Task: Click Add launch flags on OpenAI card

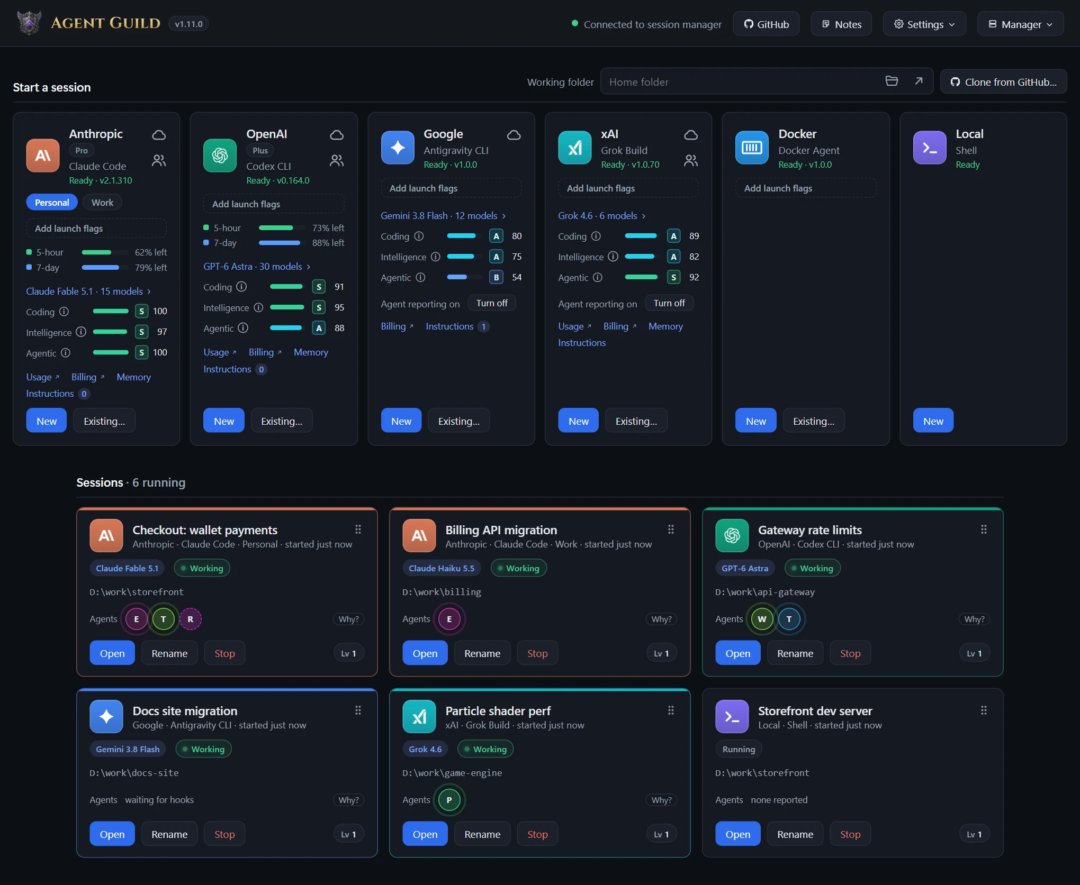Action: (x=273, y=204)
